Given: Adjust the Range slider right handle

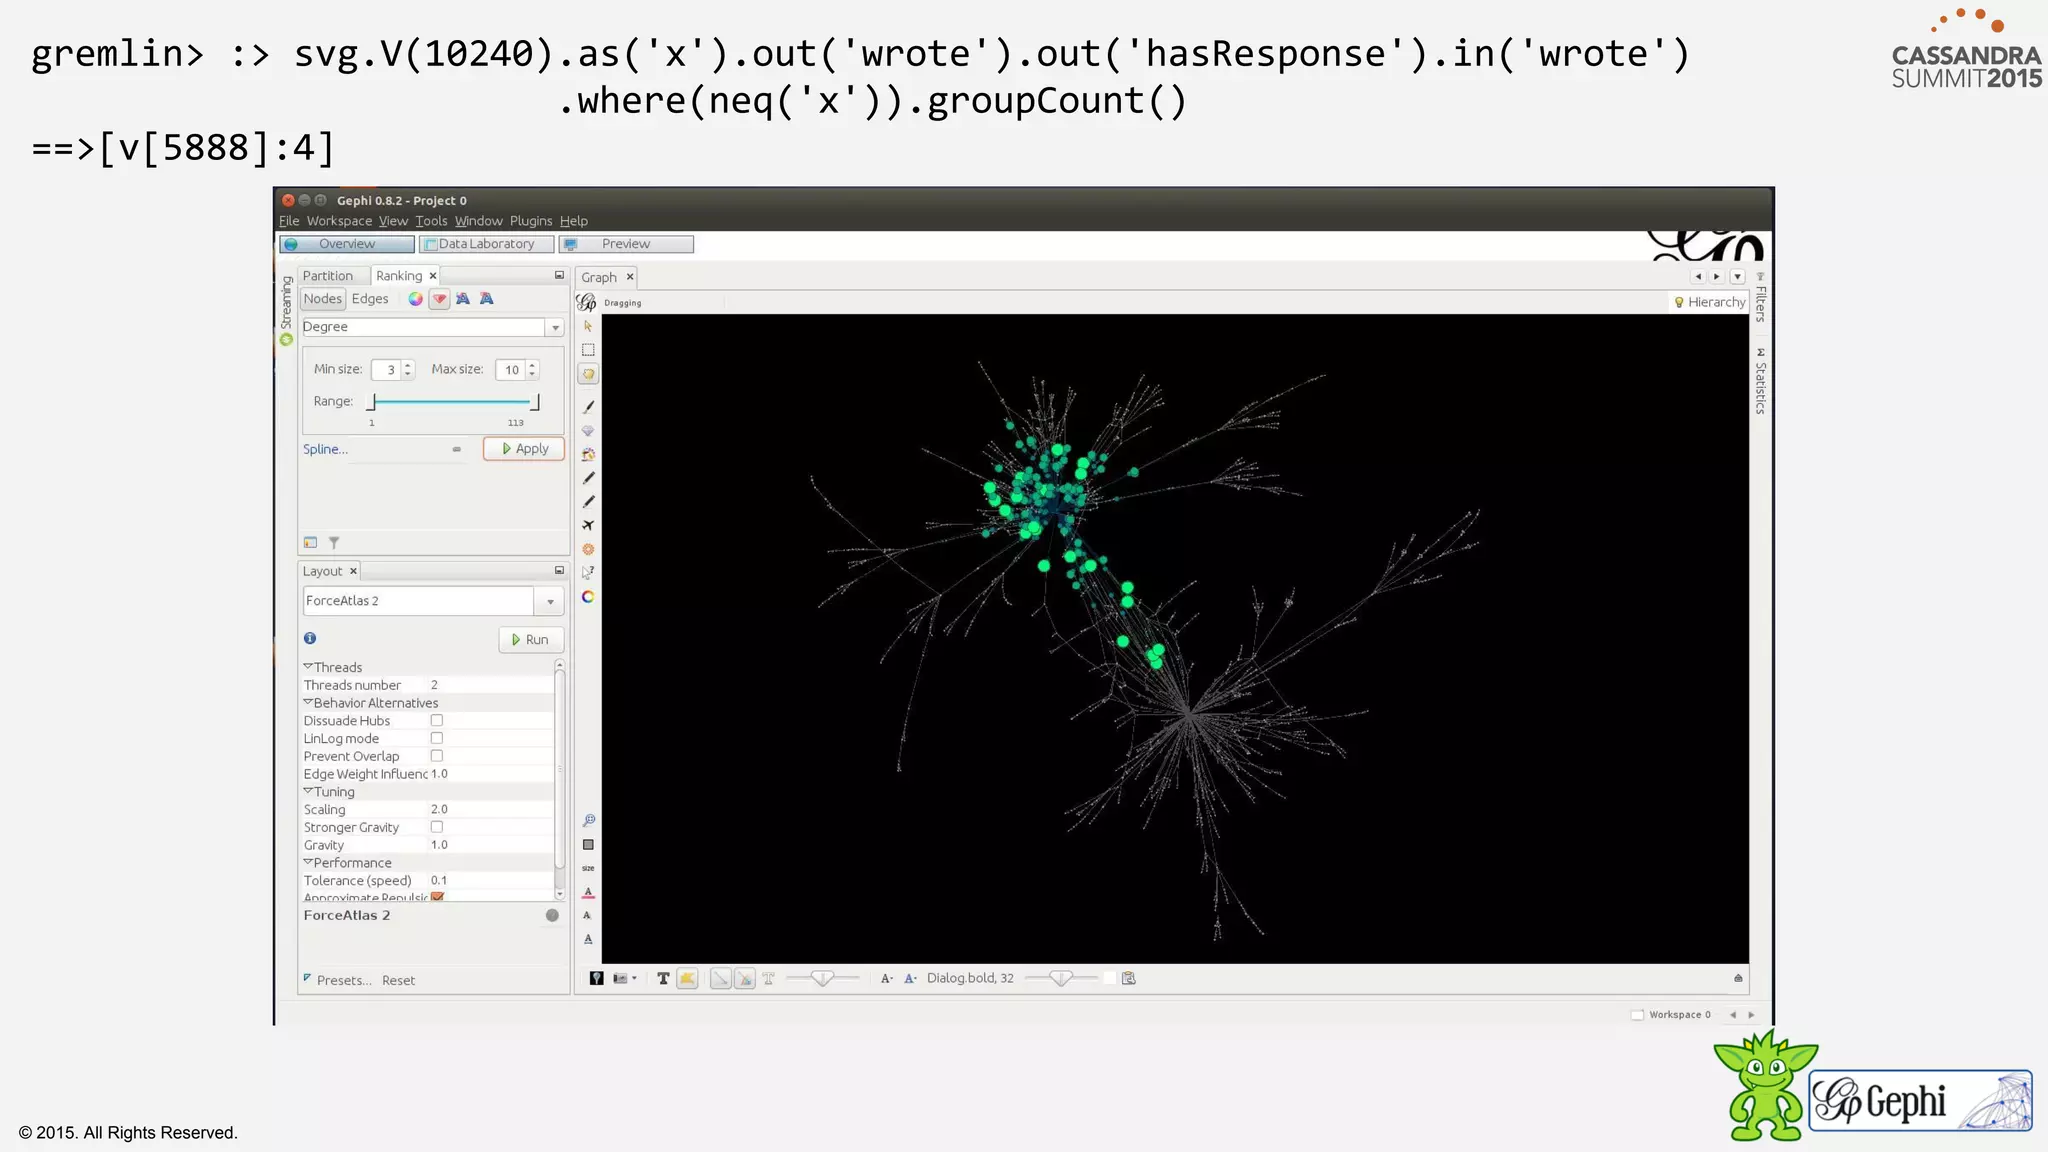Looking at the screenshot, I should pyautogui.click(x=536, y=402).
